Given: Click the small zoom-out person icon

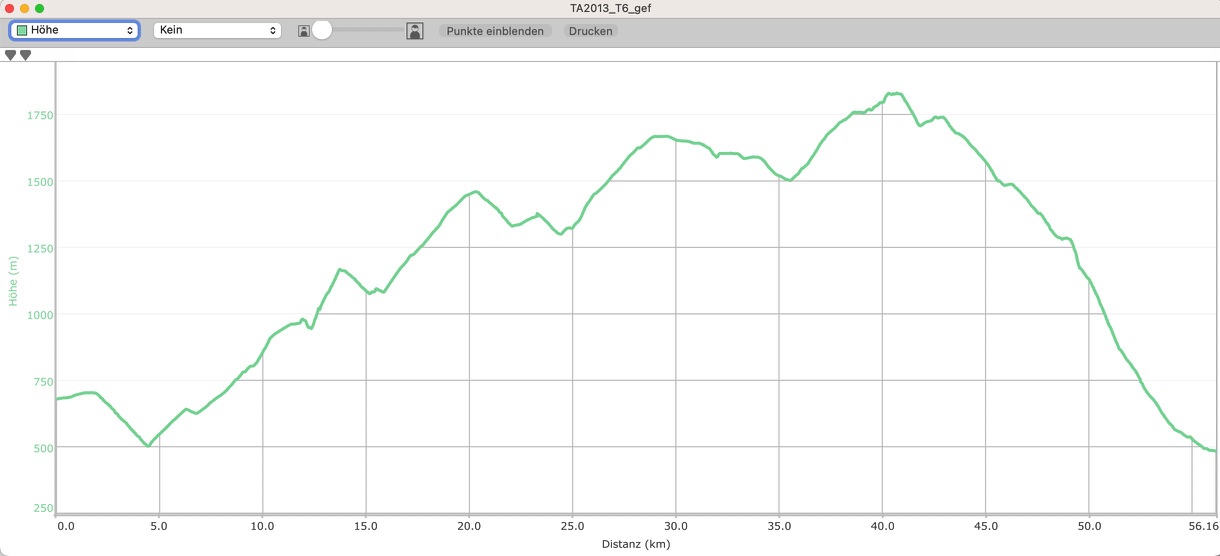Looking at the screenshot, I should (x=304, y=32).
